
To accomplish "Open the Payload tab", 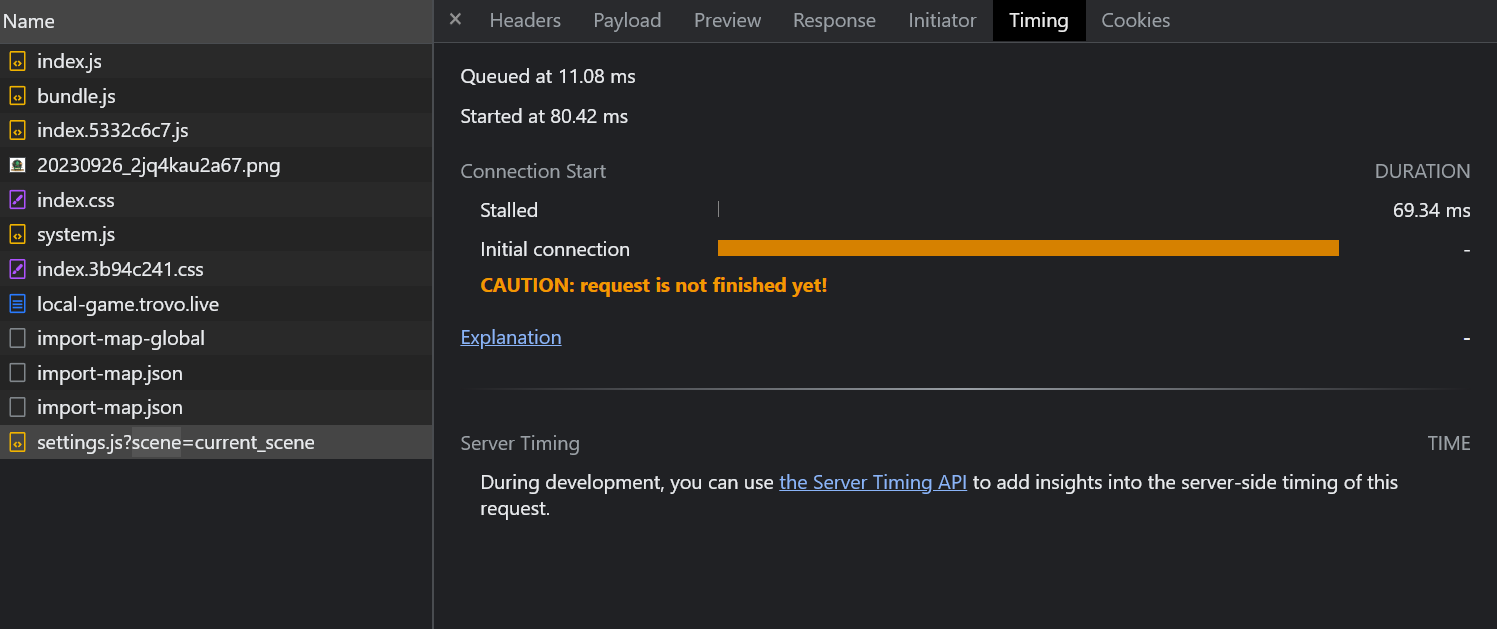I will 627,21.
